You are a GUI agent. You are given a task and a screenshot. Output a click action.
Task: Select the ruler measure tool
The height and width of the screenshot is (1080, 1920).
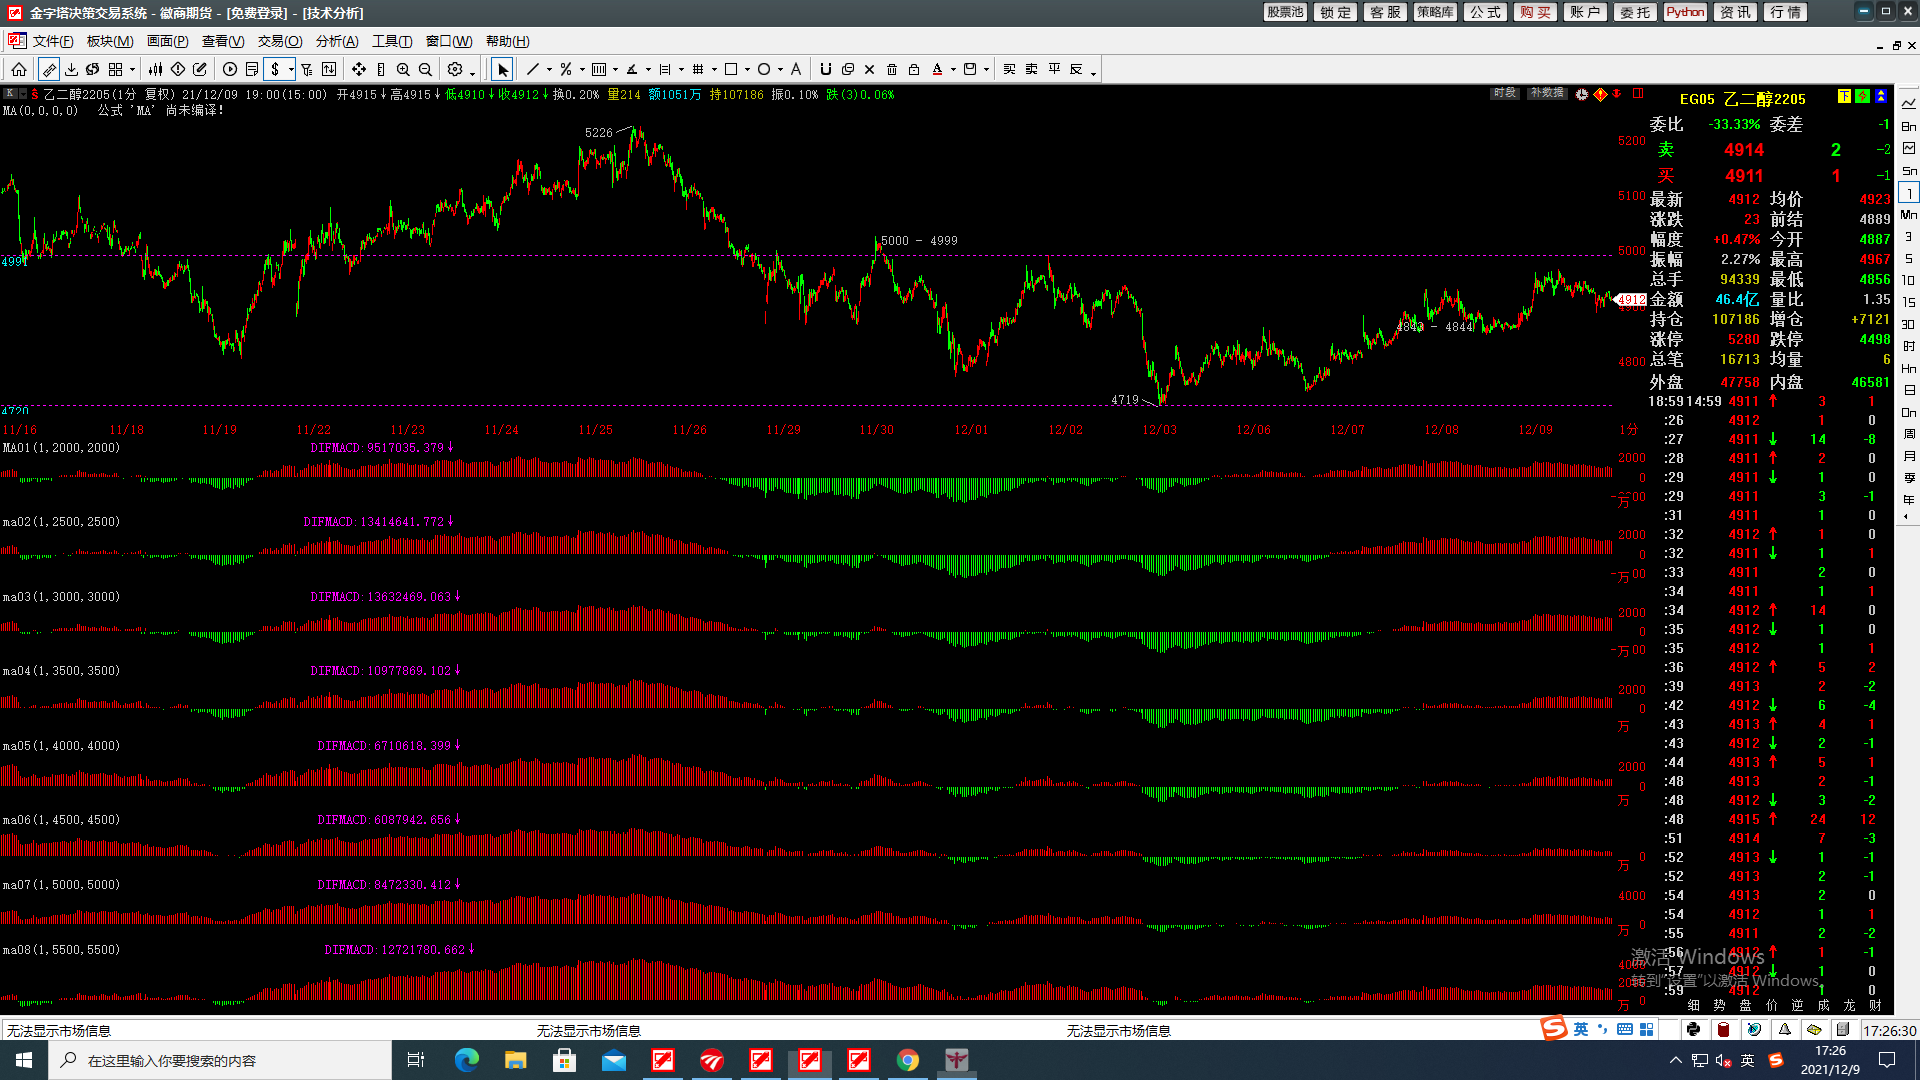pos(49,69)
